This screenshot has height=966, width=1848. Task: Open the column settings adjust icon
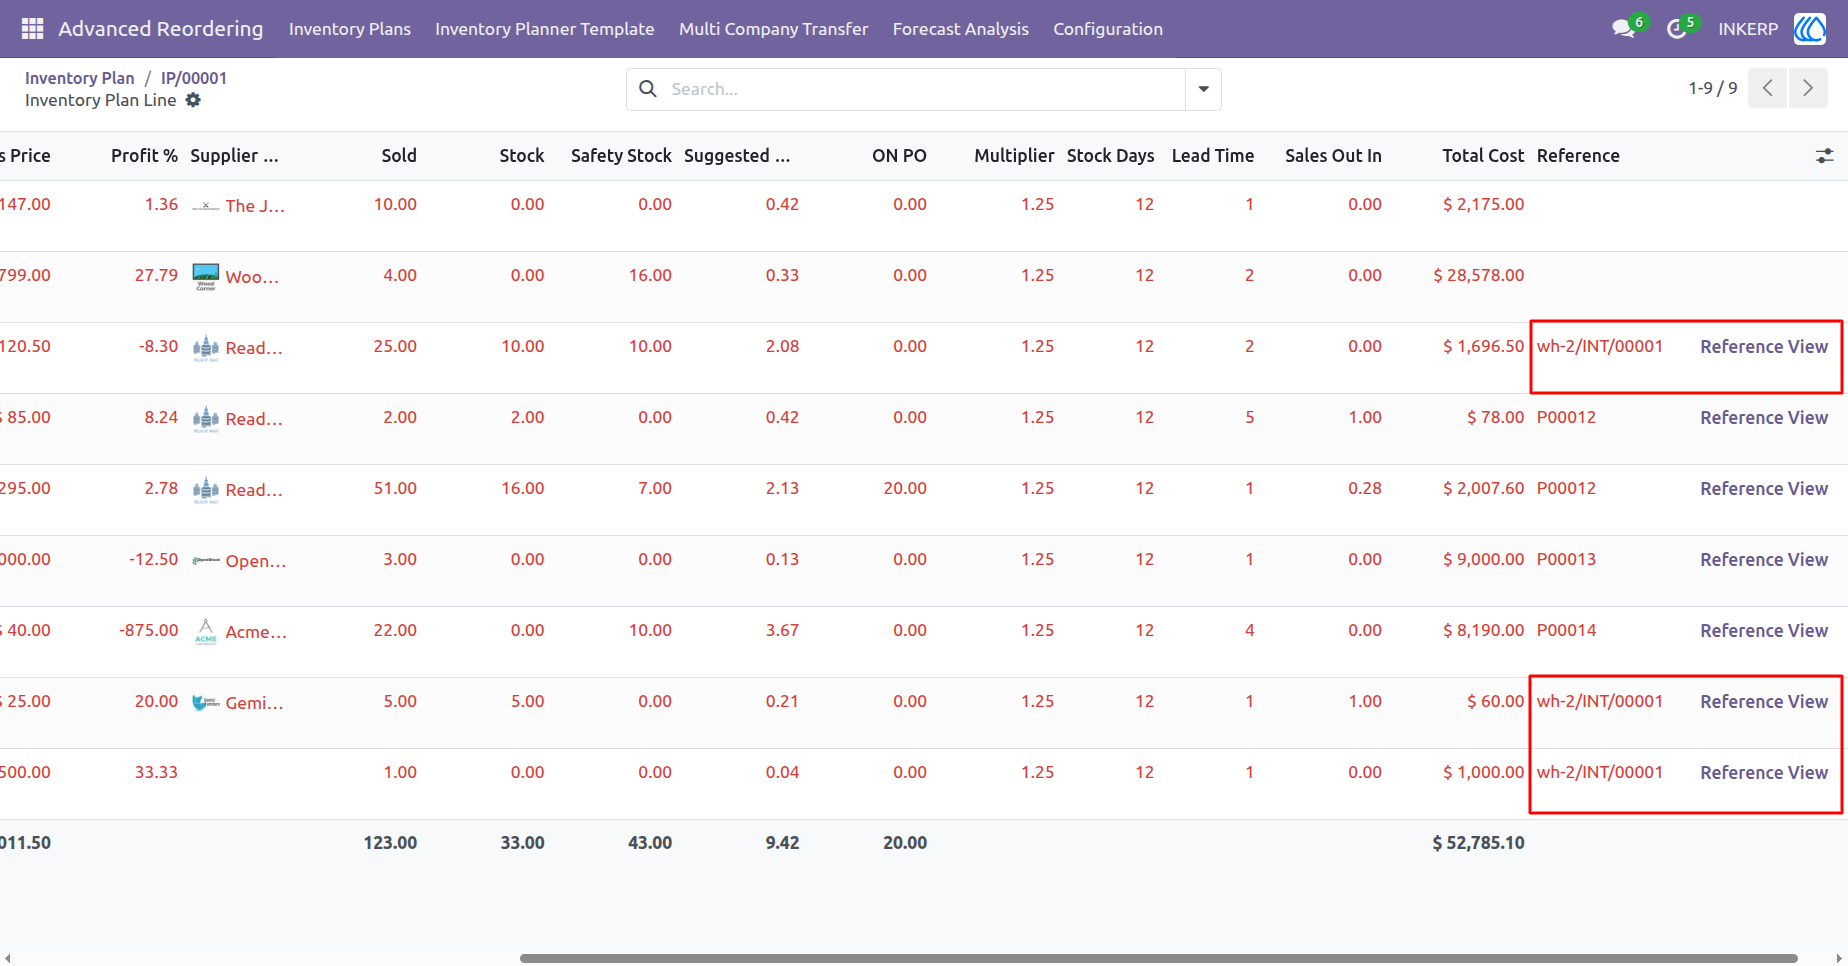pos(1825,156)
